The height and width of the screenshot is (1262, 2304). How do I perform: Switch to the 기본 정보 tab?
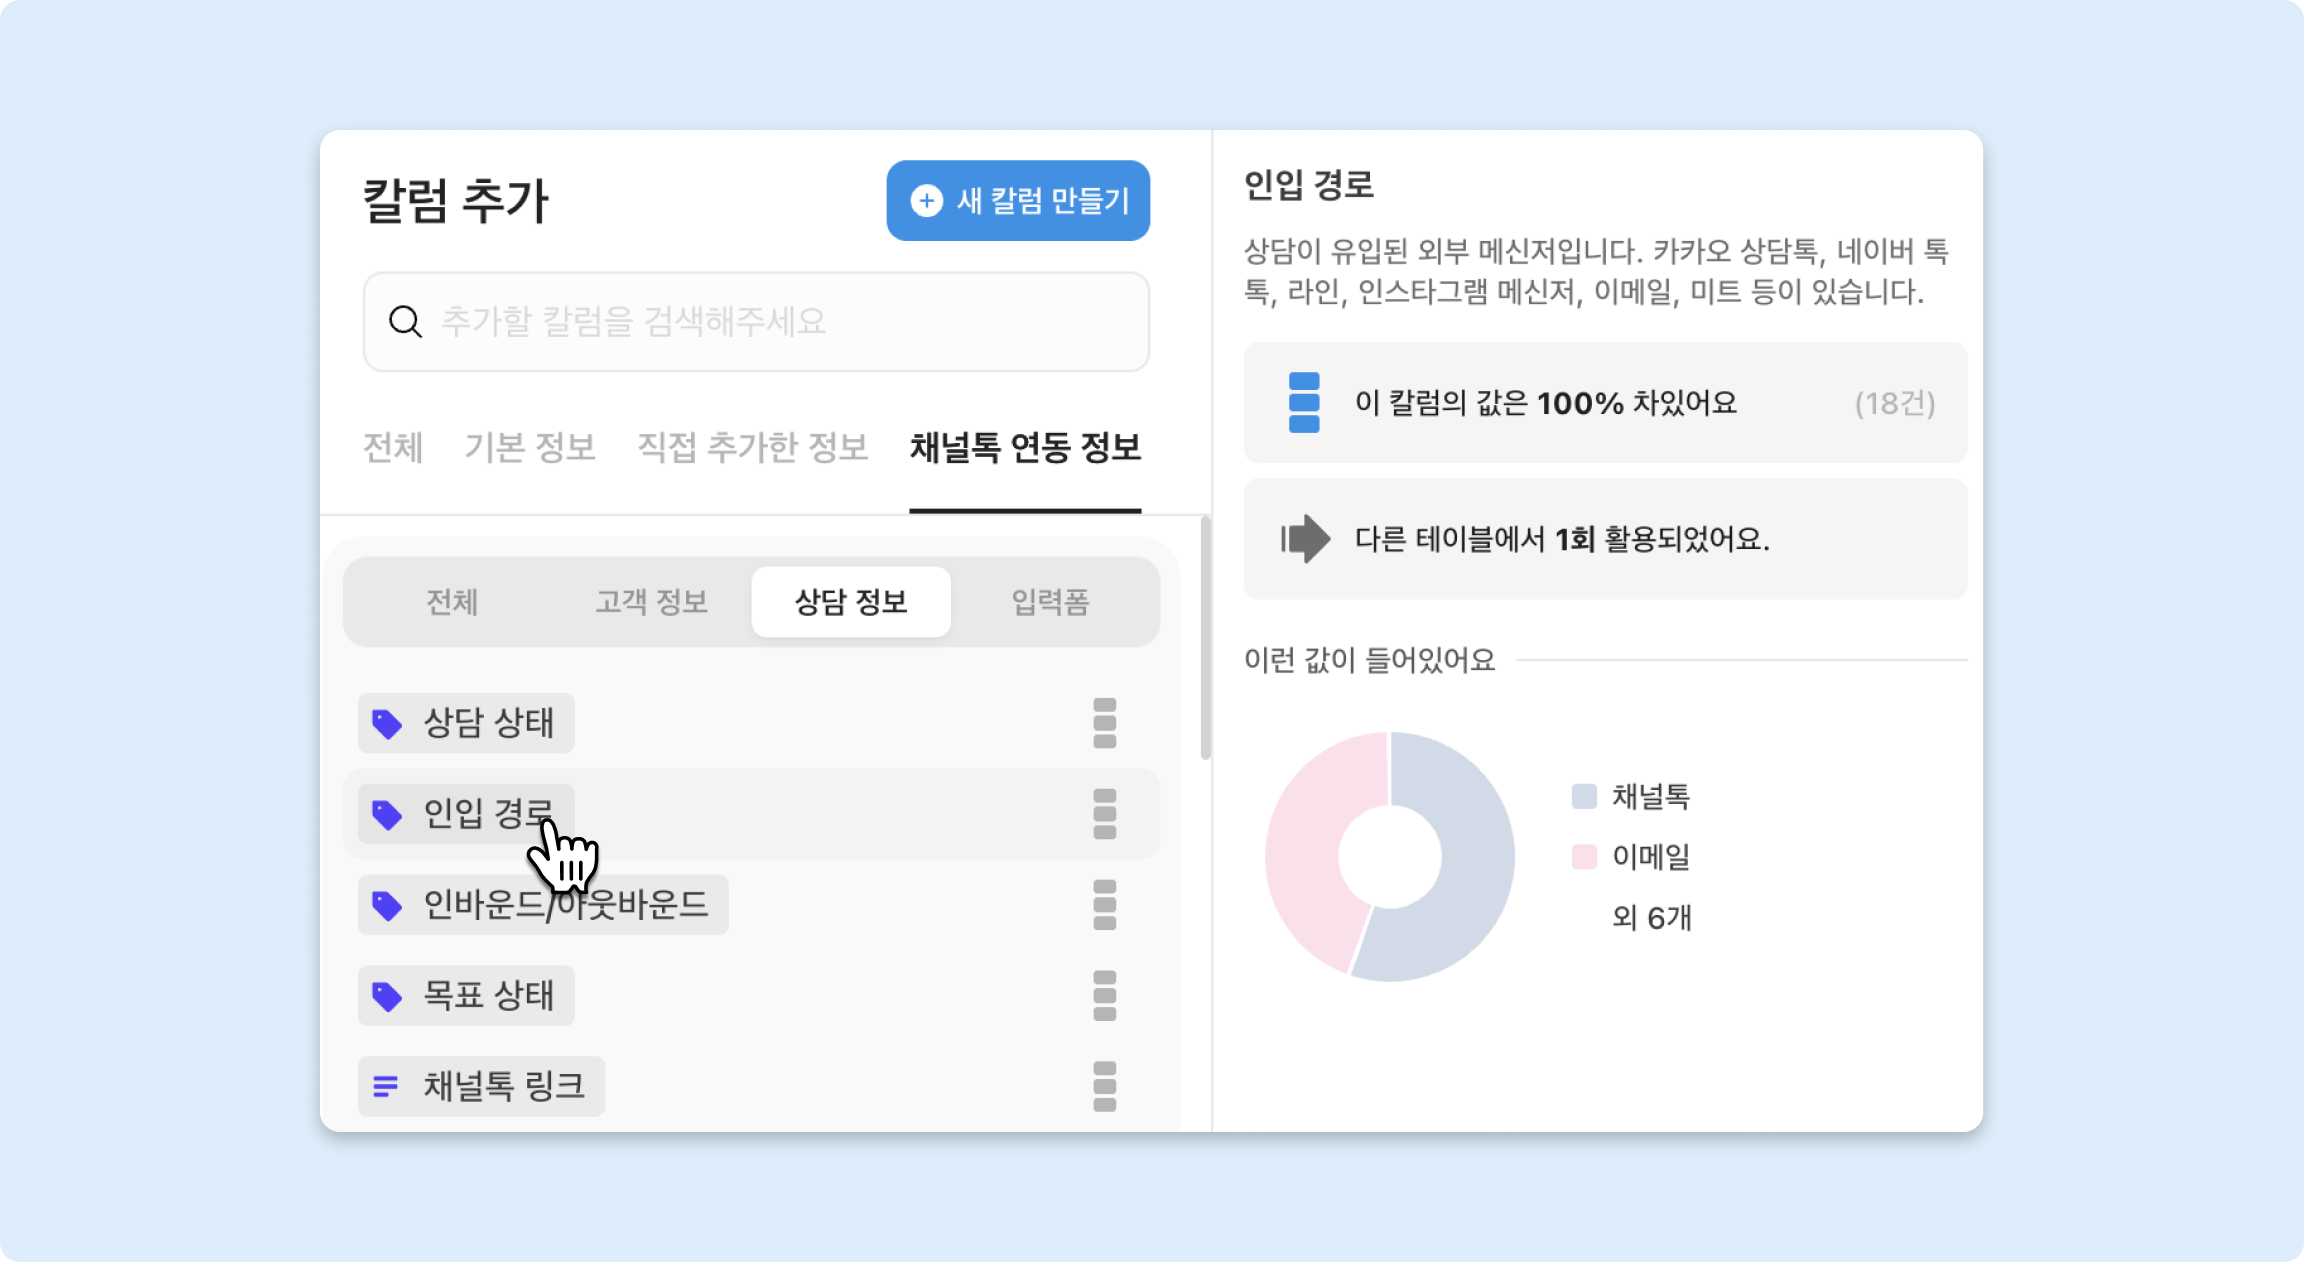point(530,447)
